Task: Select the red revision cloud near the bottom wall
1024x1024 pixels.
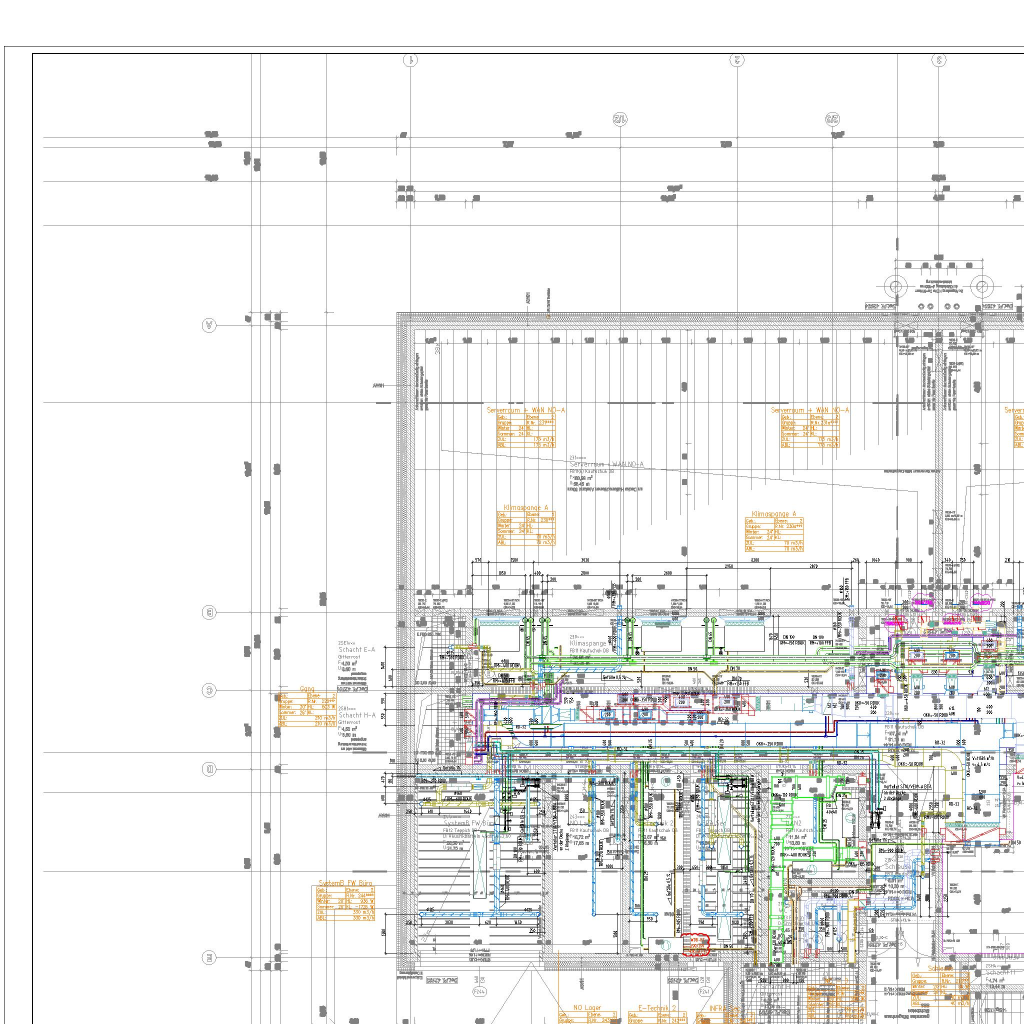Action: pyautogui.click(x=695, y=943)
